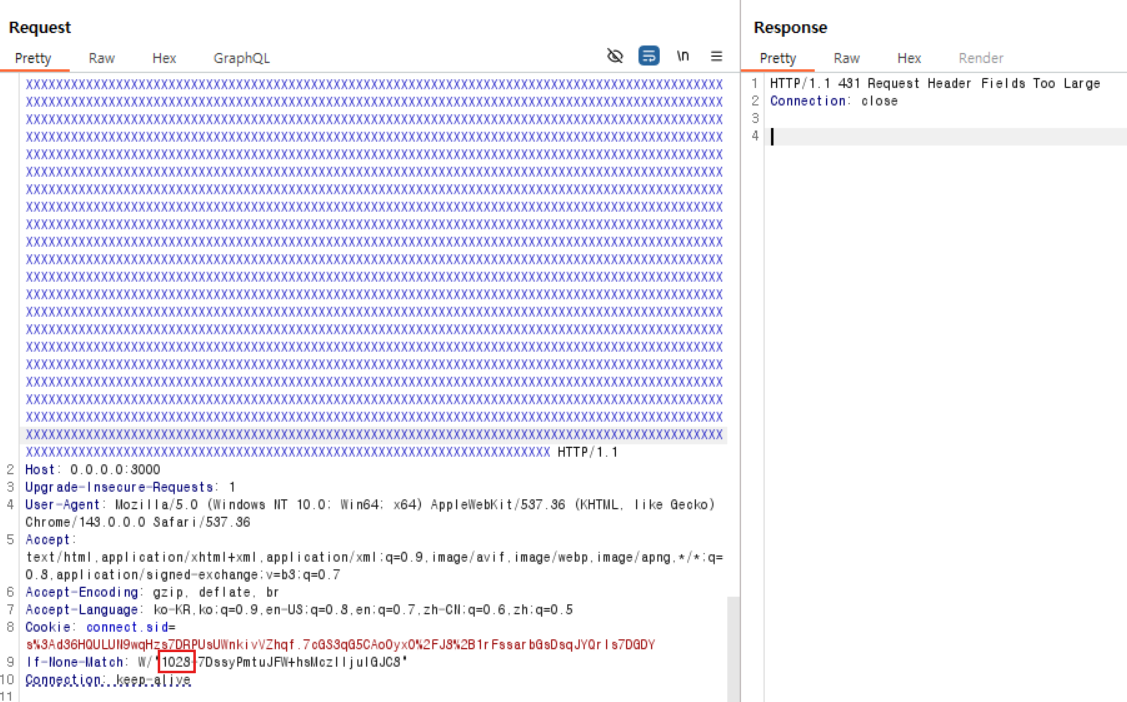Viewport: 1127px width, 702px height.
Task: Open the Render tab in the Response panel
Action: pyautogui.click(x=980, y=58)
